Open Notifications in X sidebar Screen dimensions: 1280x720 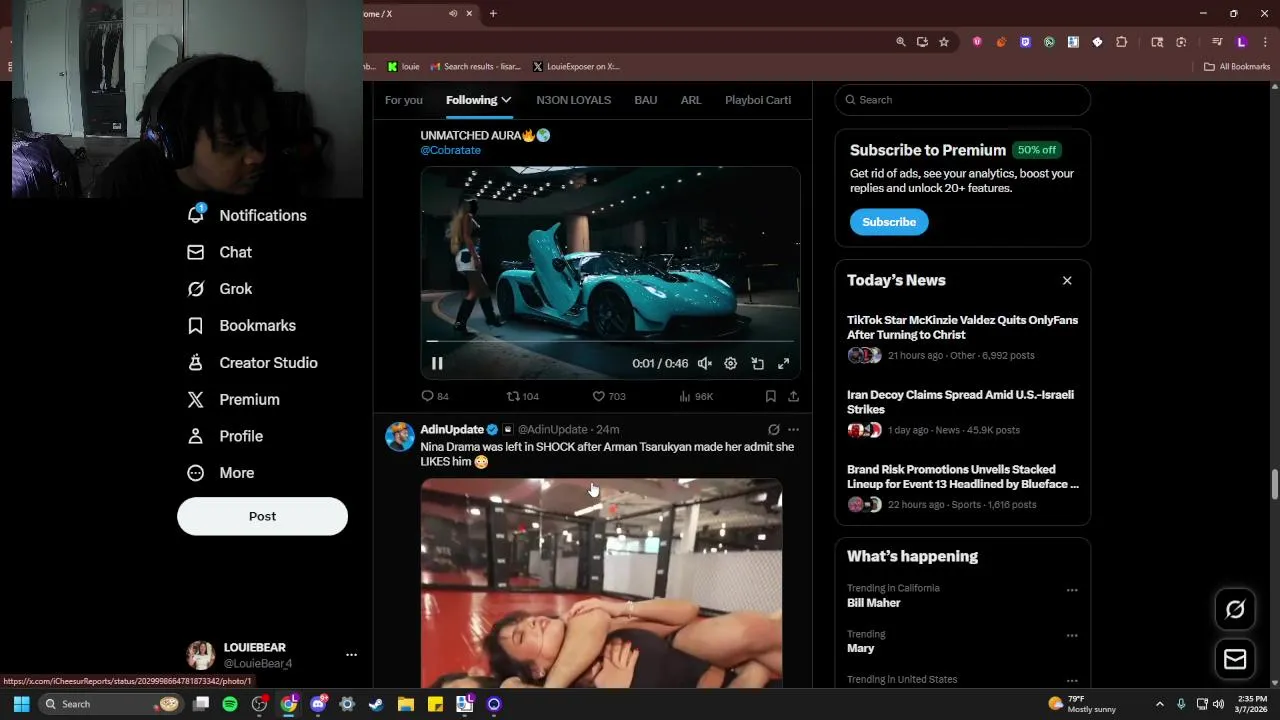[247, 215]
